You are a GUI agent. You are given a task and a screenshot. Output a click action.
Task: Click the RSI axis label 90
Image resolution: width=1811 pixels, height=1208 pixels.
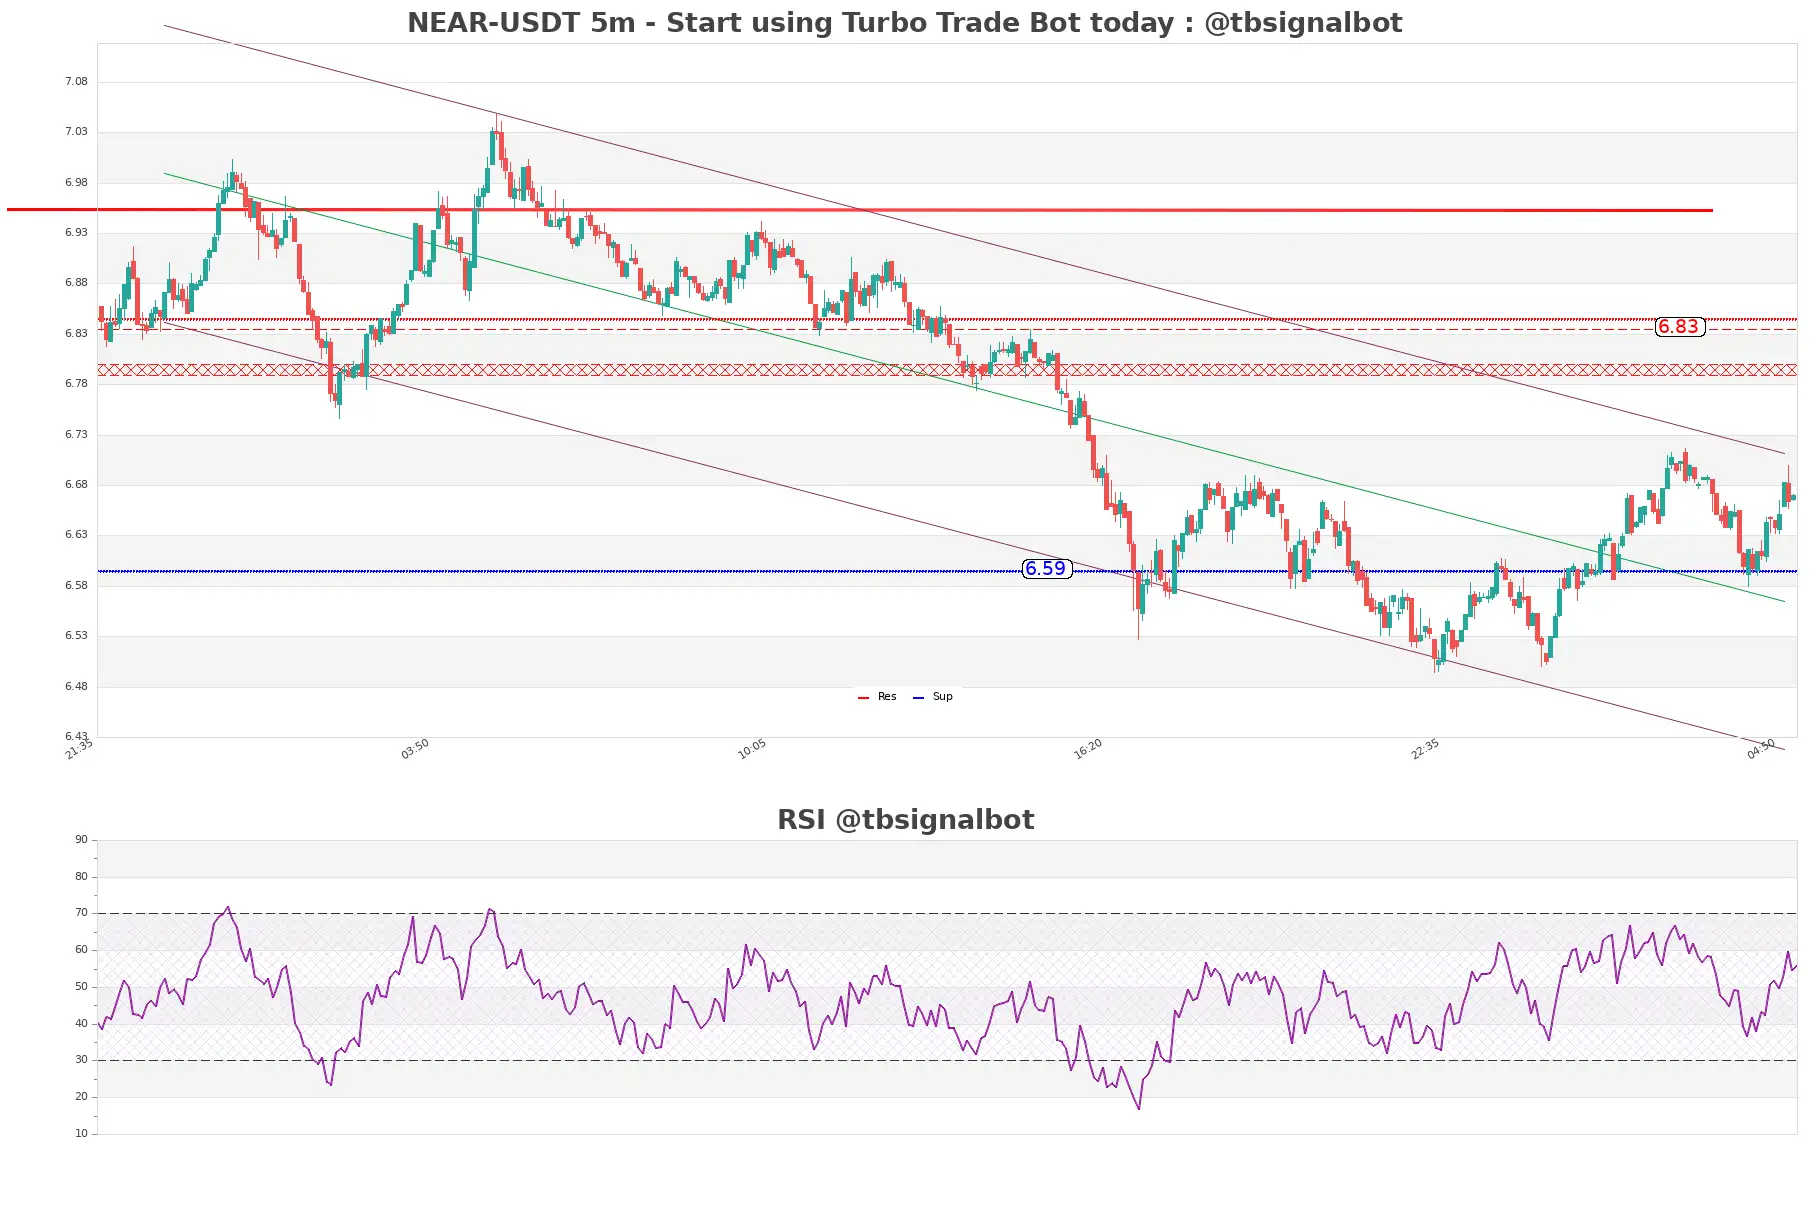pos(81,840)
